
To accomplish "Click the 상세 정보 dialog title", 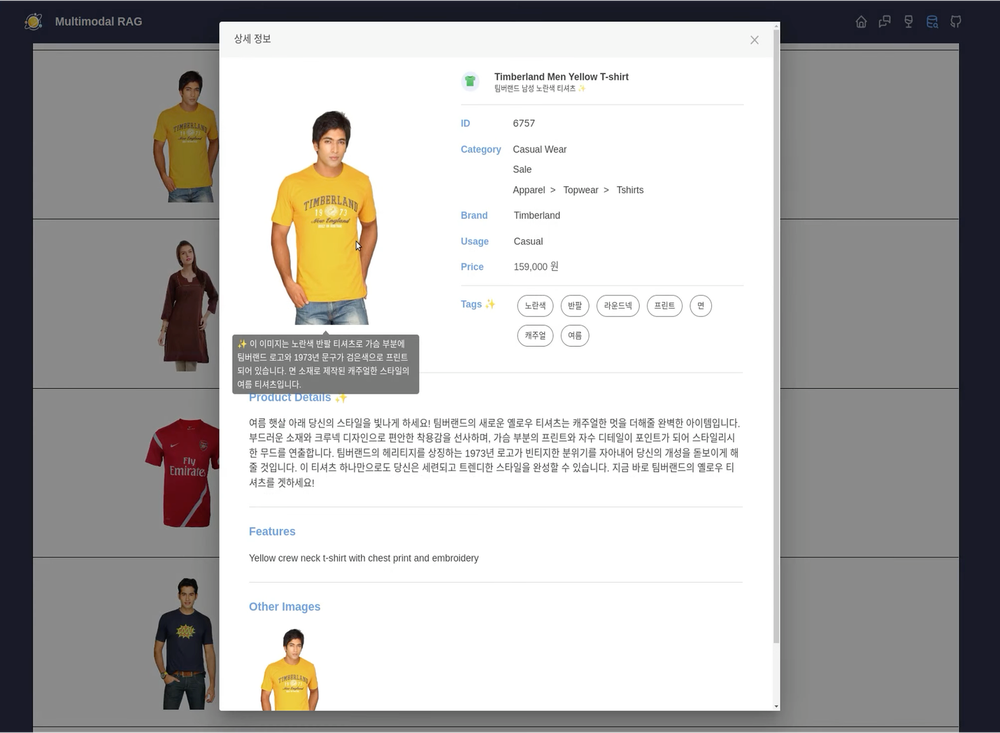I will 252,39.
